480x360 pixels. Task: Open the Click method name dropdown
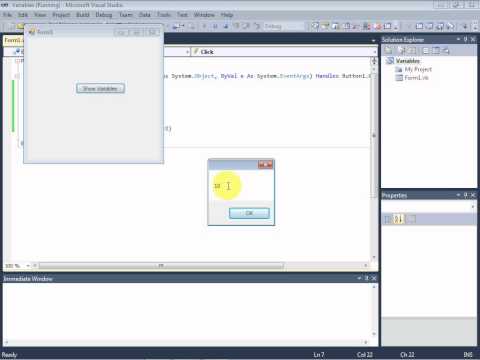coord(375,52)
